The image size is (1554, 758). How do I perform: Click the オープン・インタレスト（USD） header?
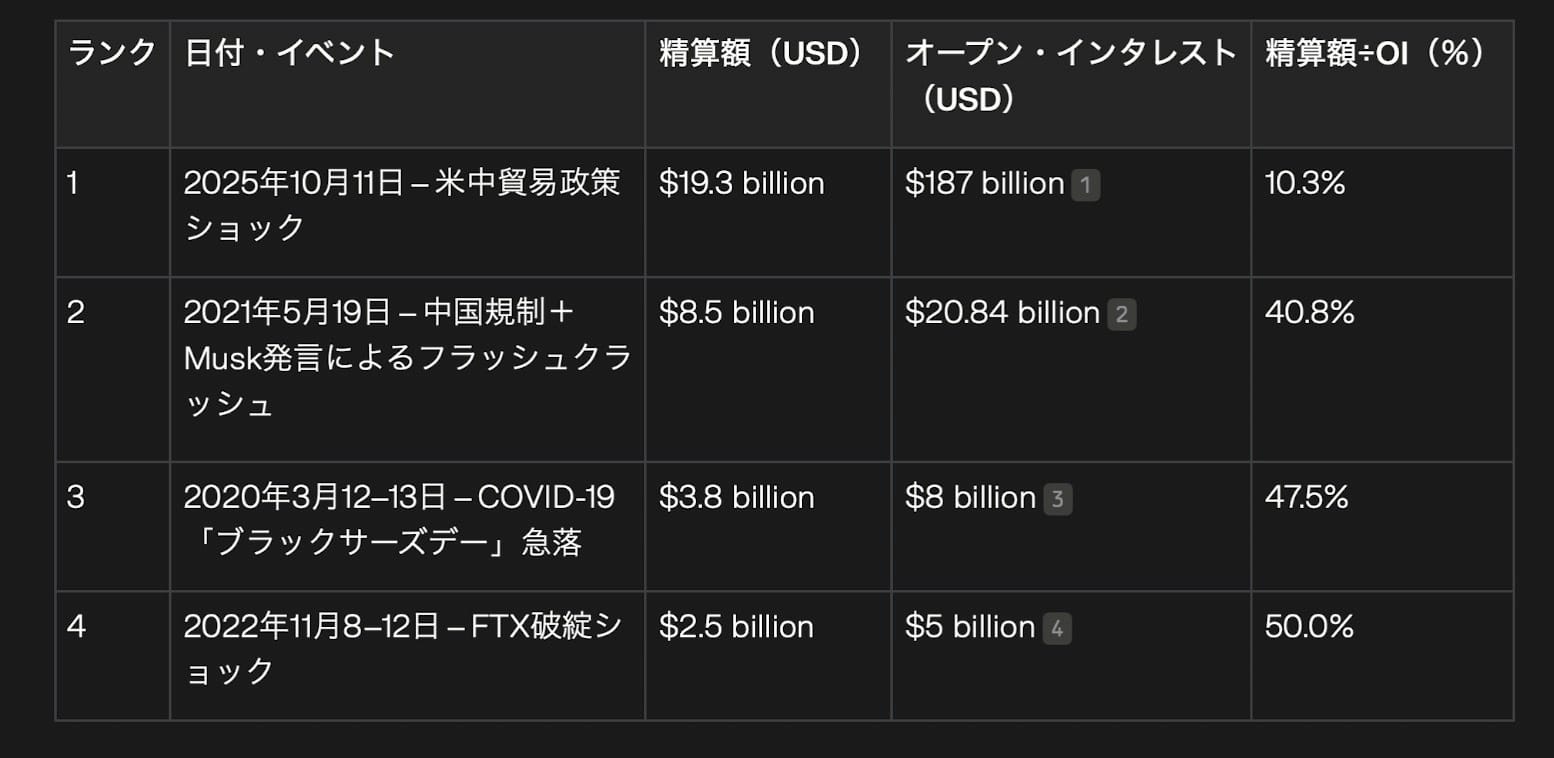[x=1070, y=76]
